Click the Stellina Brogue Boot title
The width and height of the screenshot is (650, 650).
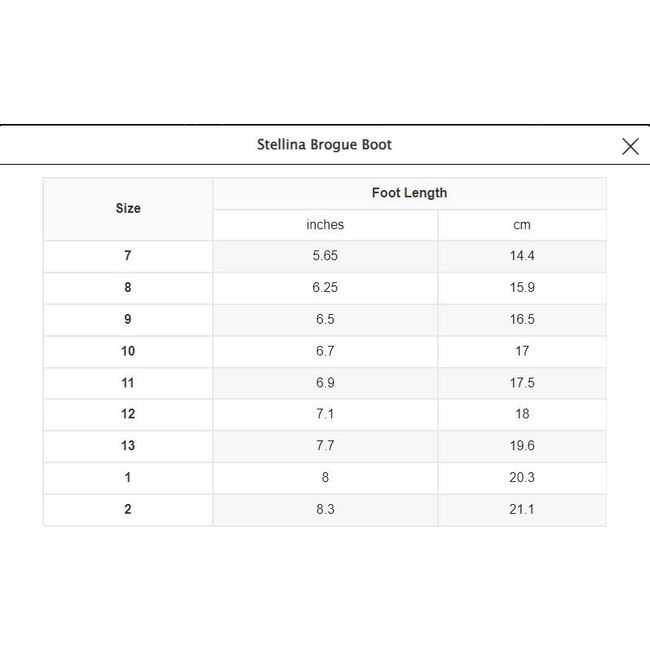coord(324,145)
